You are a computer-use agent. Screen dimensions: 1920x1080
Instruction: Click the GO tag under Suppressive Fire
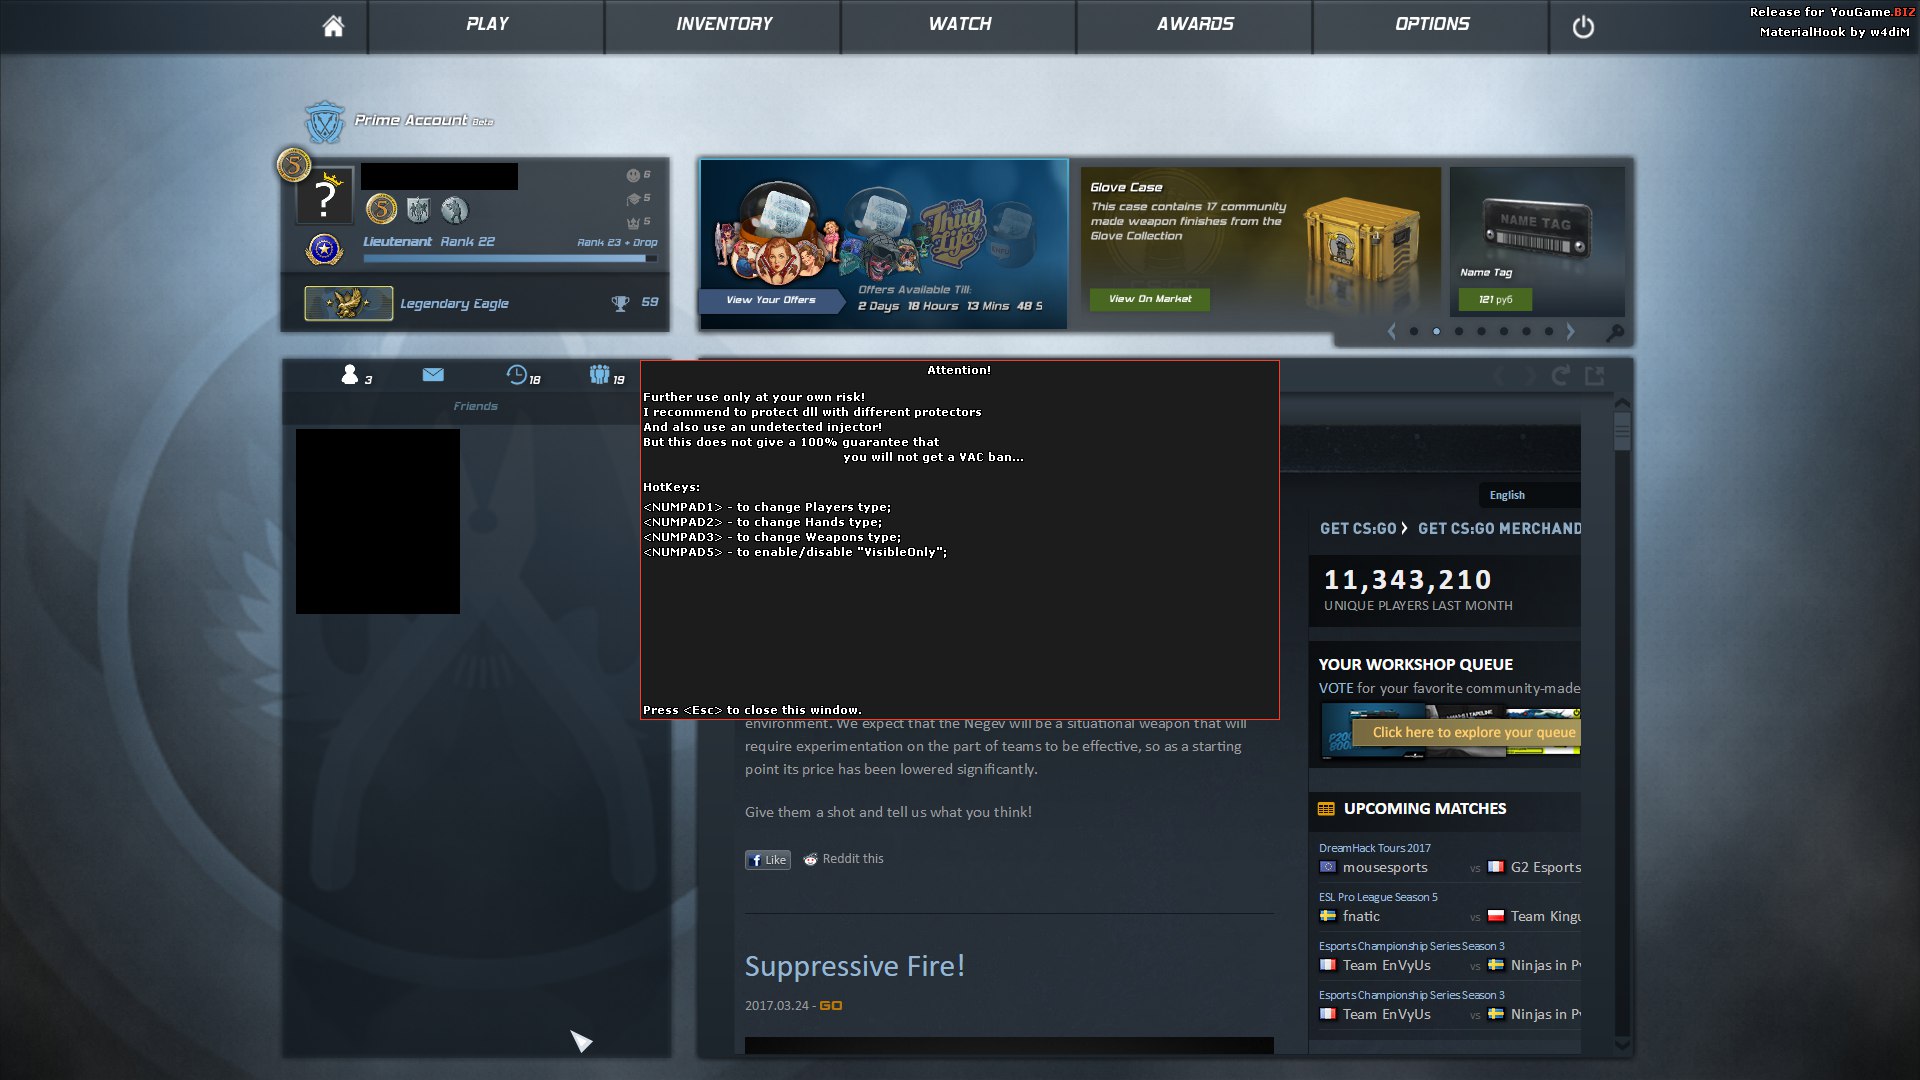coord(830,1006)
